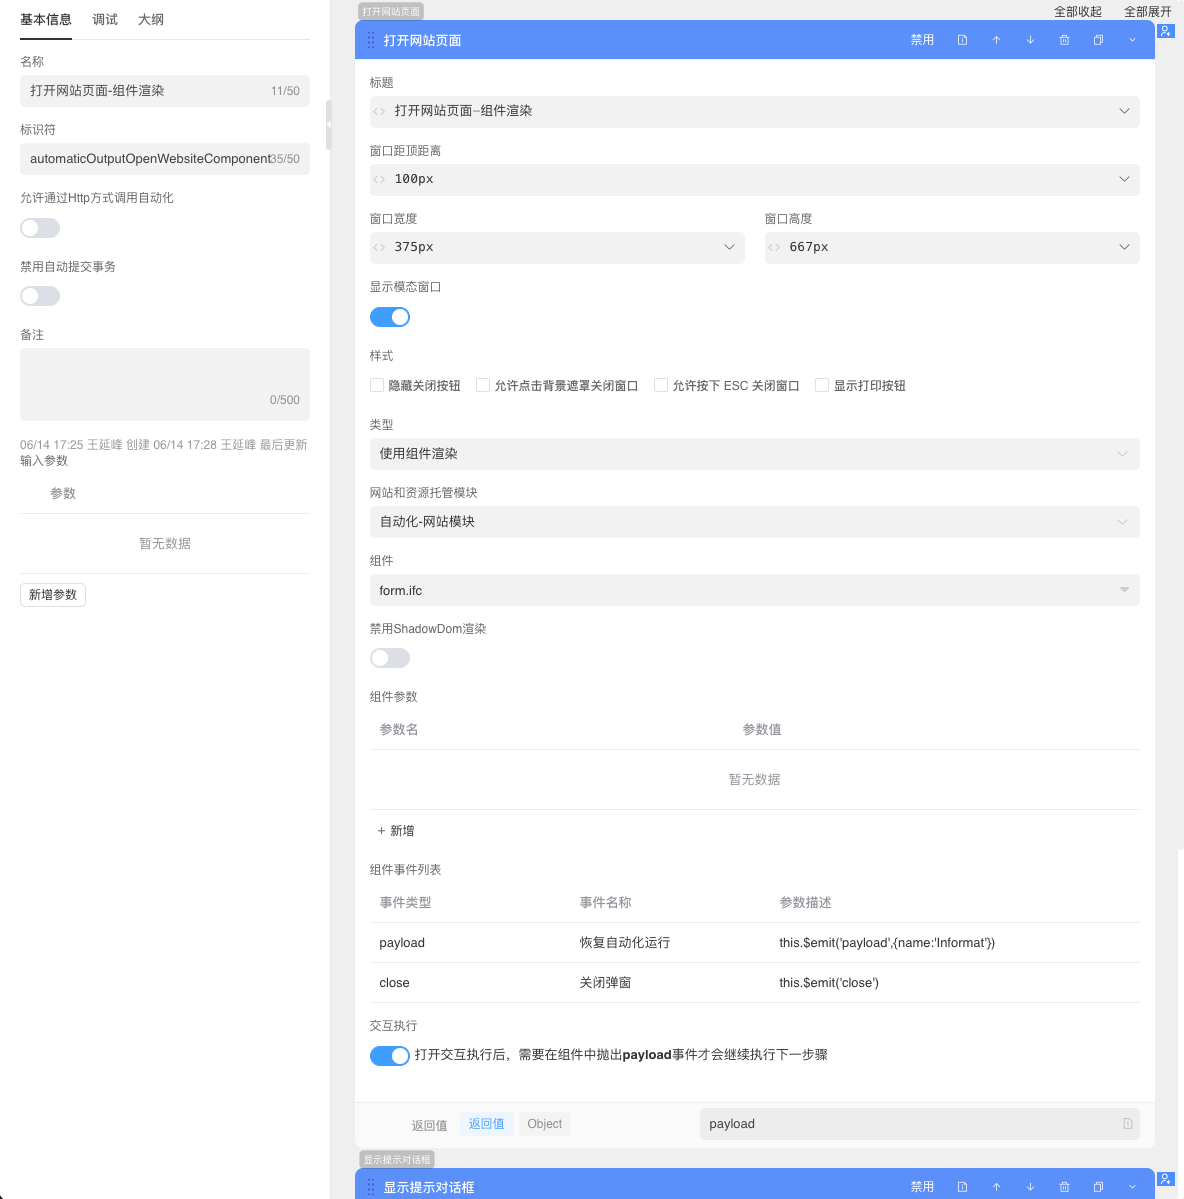
Task: Click the 新增参数 button
Action: [53, 595]
